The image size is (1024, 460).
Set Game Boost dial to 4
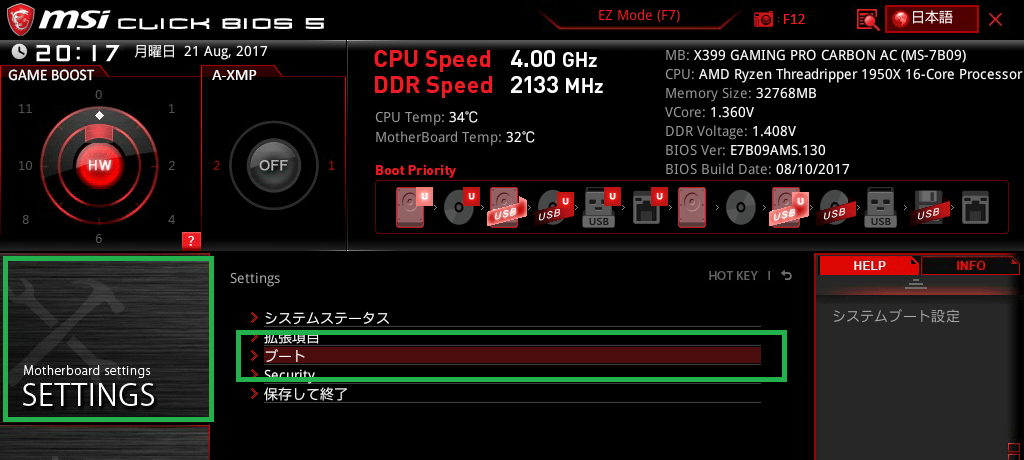[x=172, y=220]
